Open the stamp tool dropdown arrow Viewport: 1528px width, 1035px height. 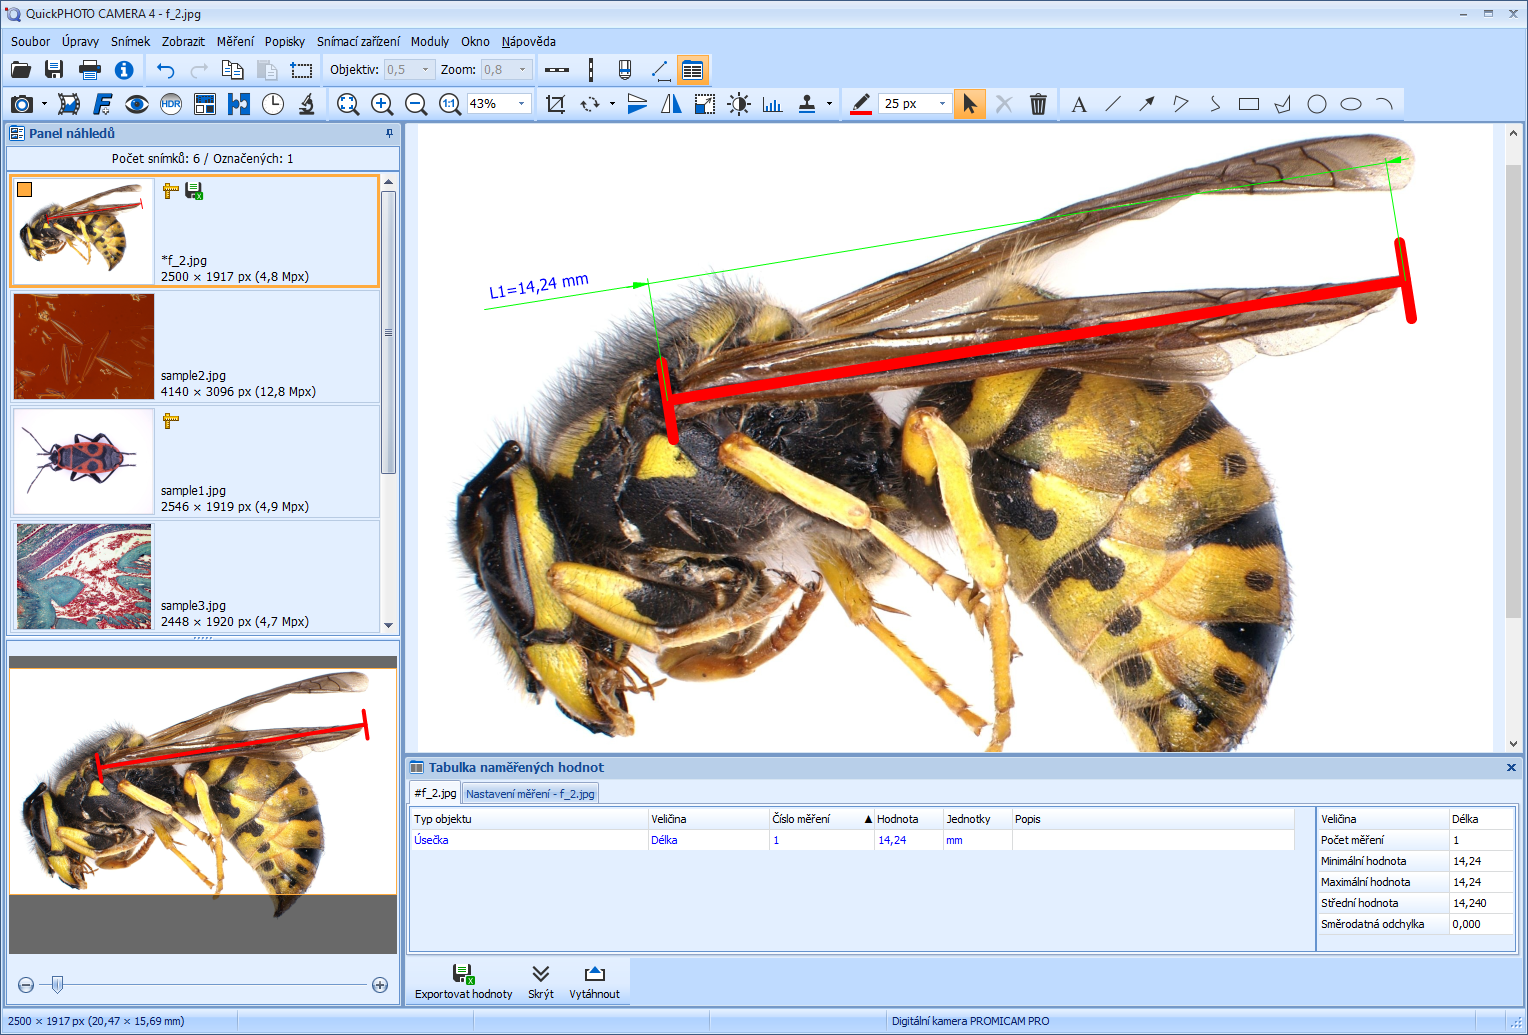tap(829, 104)
